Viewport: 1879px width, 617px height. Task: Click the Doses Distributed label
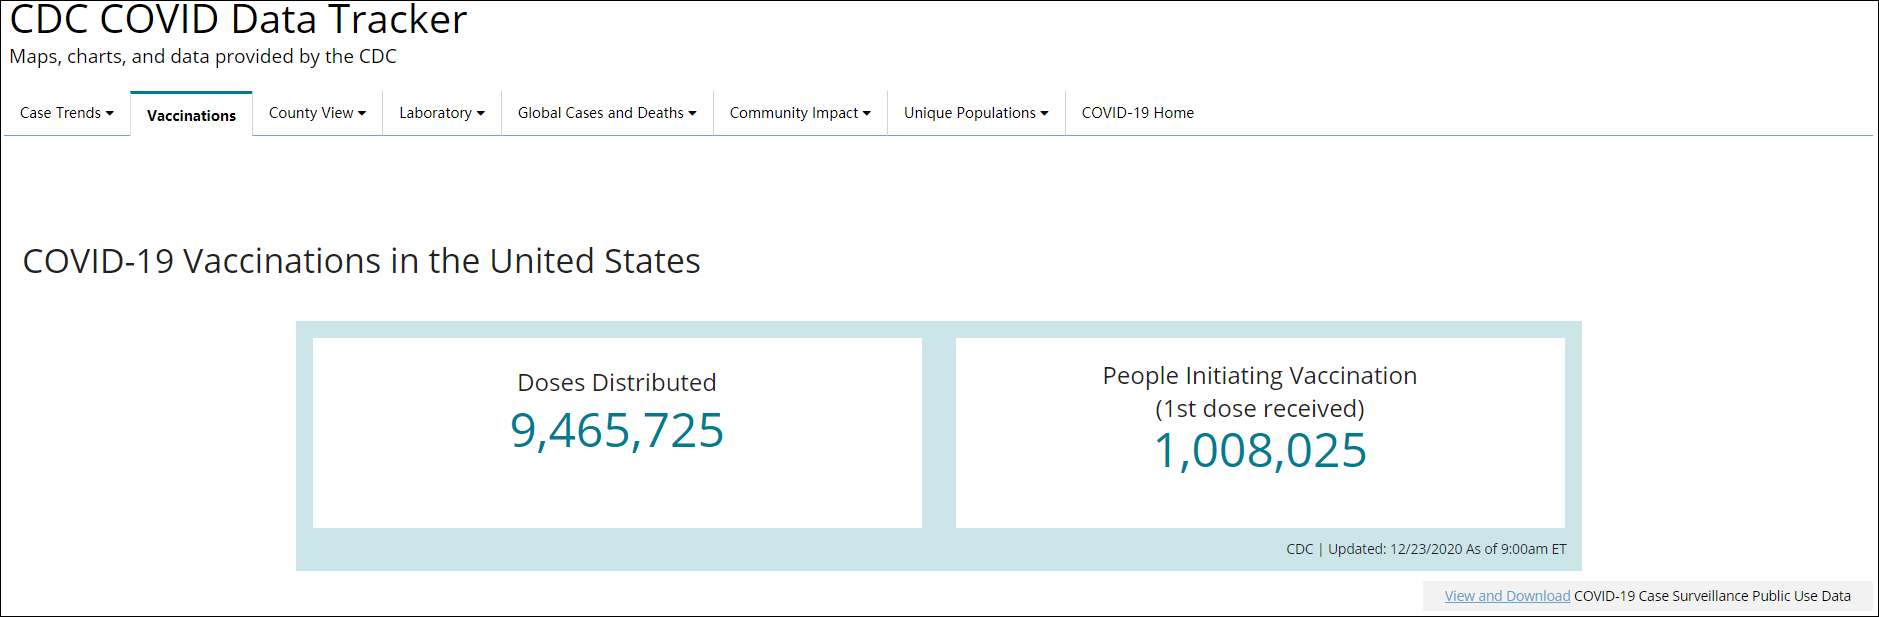(617, 383)
